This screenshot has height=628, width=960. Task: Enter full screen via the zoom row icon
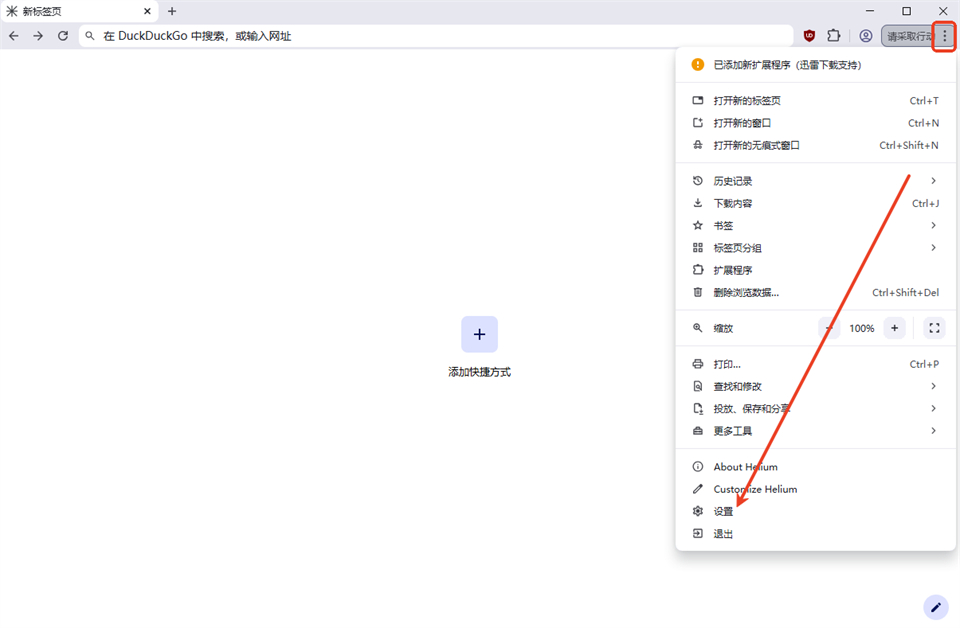pos(933,327)
